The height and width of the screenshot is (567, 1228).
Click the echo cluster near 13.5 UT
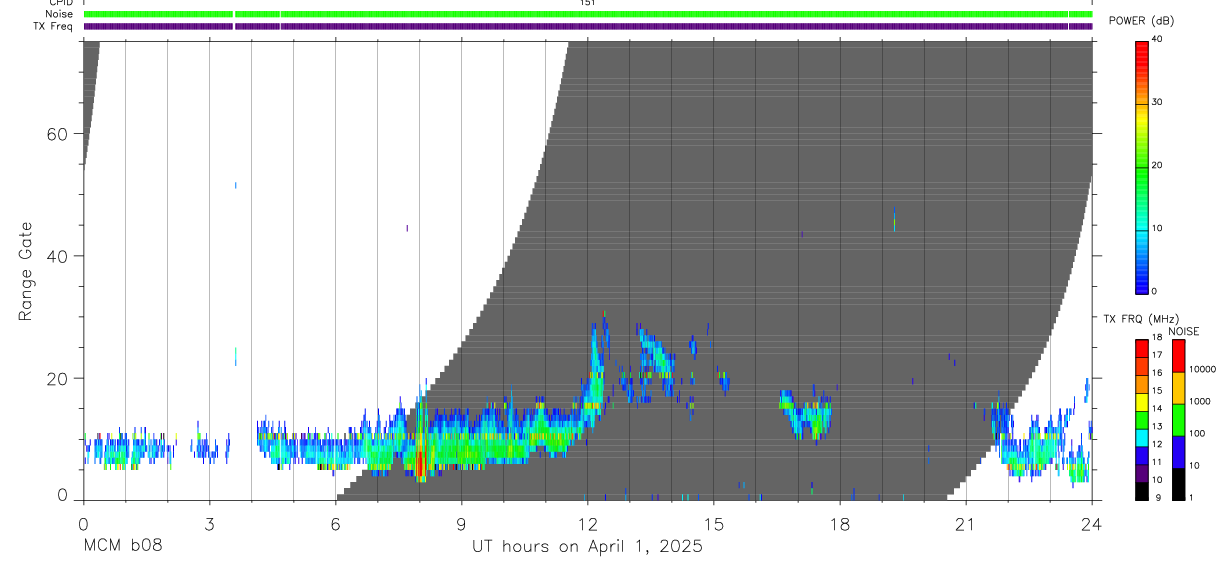[x=655, y=360]
